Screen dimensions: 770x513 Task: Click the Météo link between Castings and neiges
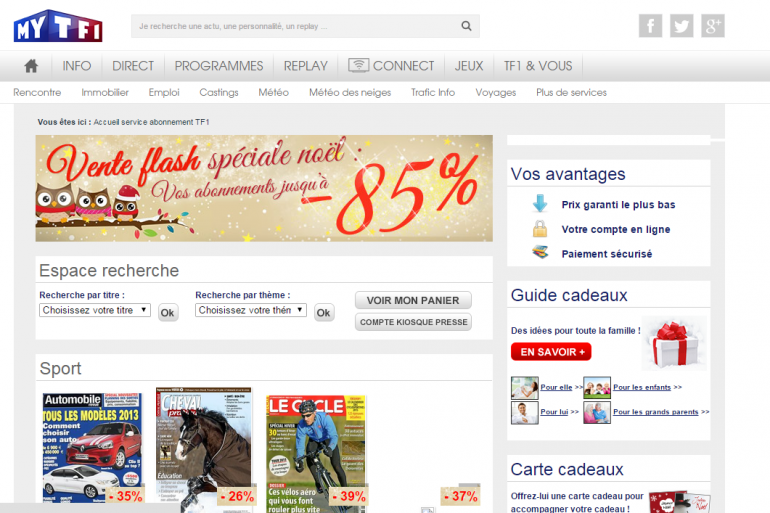(x=274, y=92)
